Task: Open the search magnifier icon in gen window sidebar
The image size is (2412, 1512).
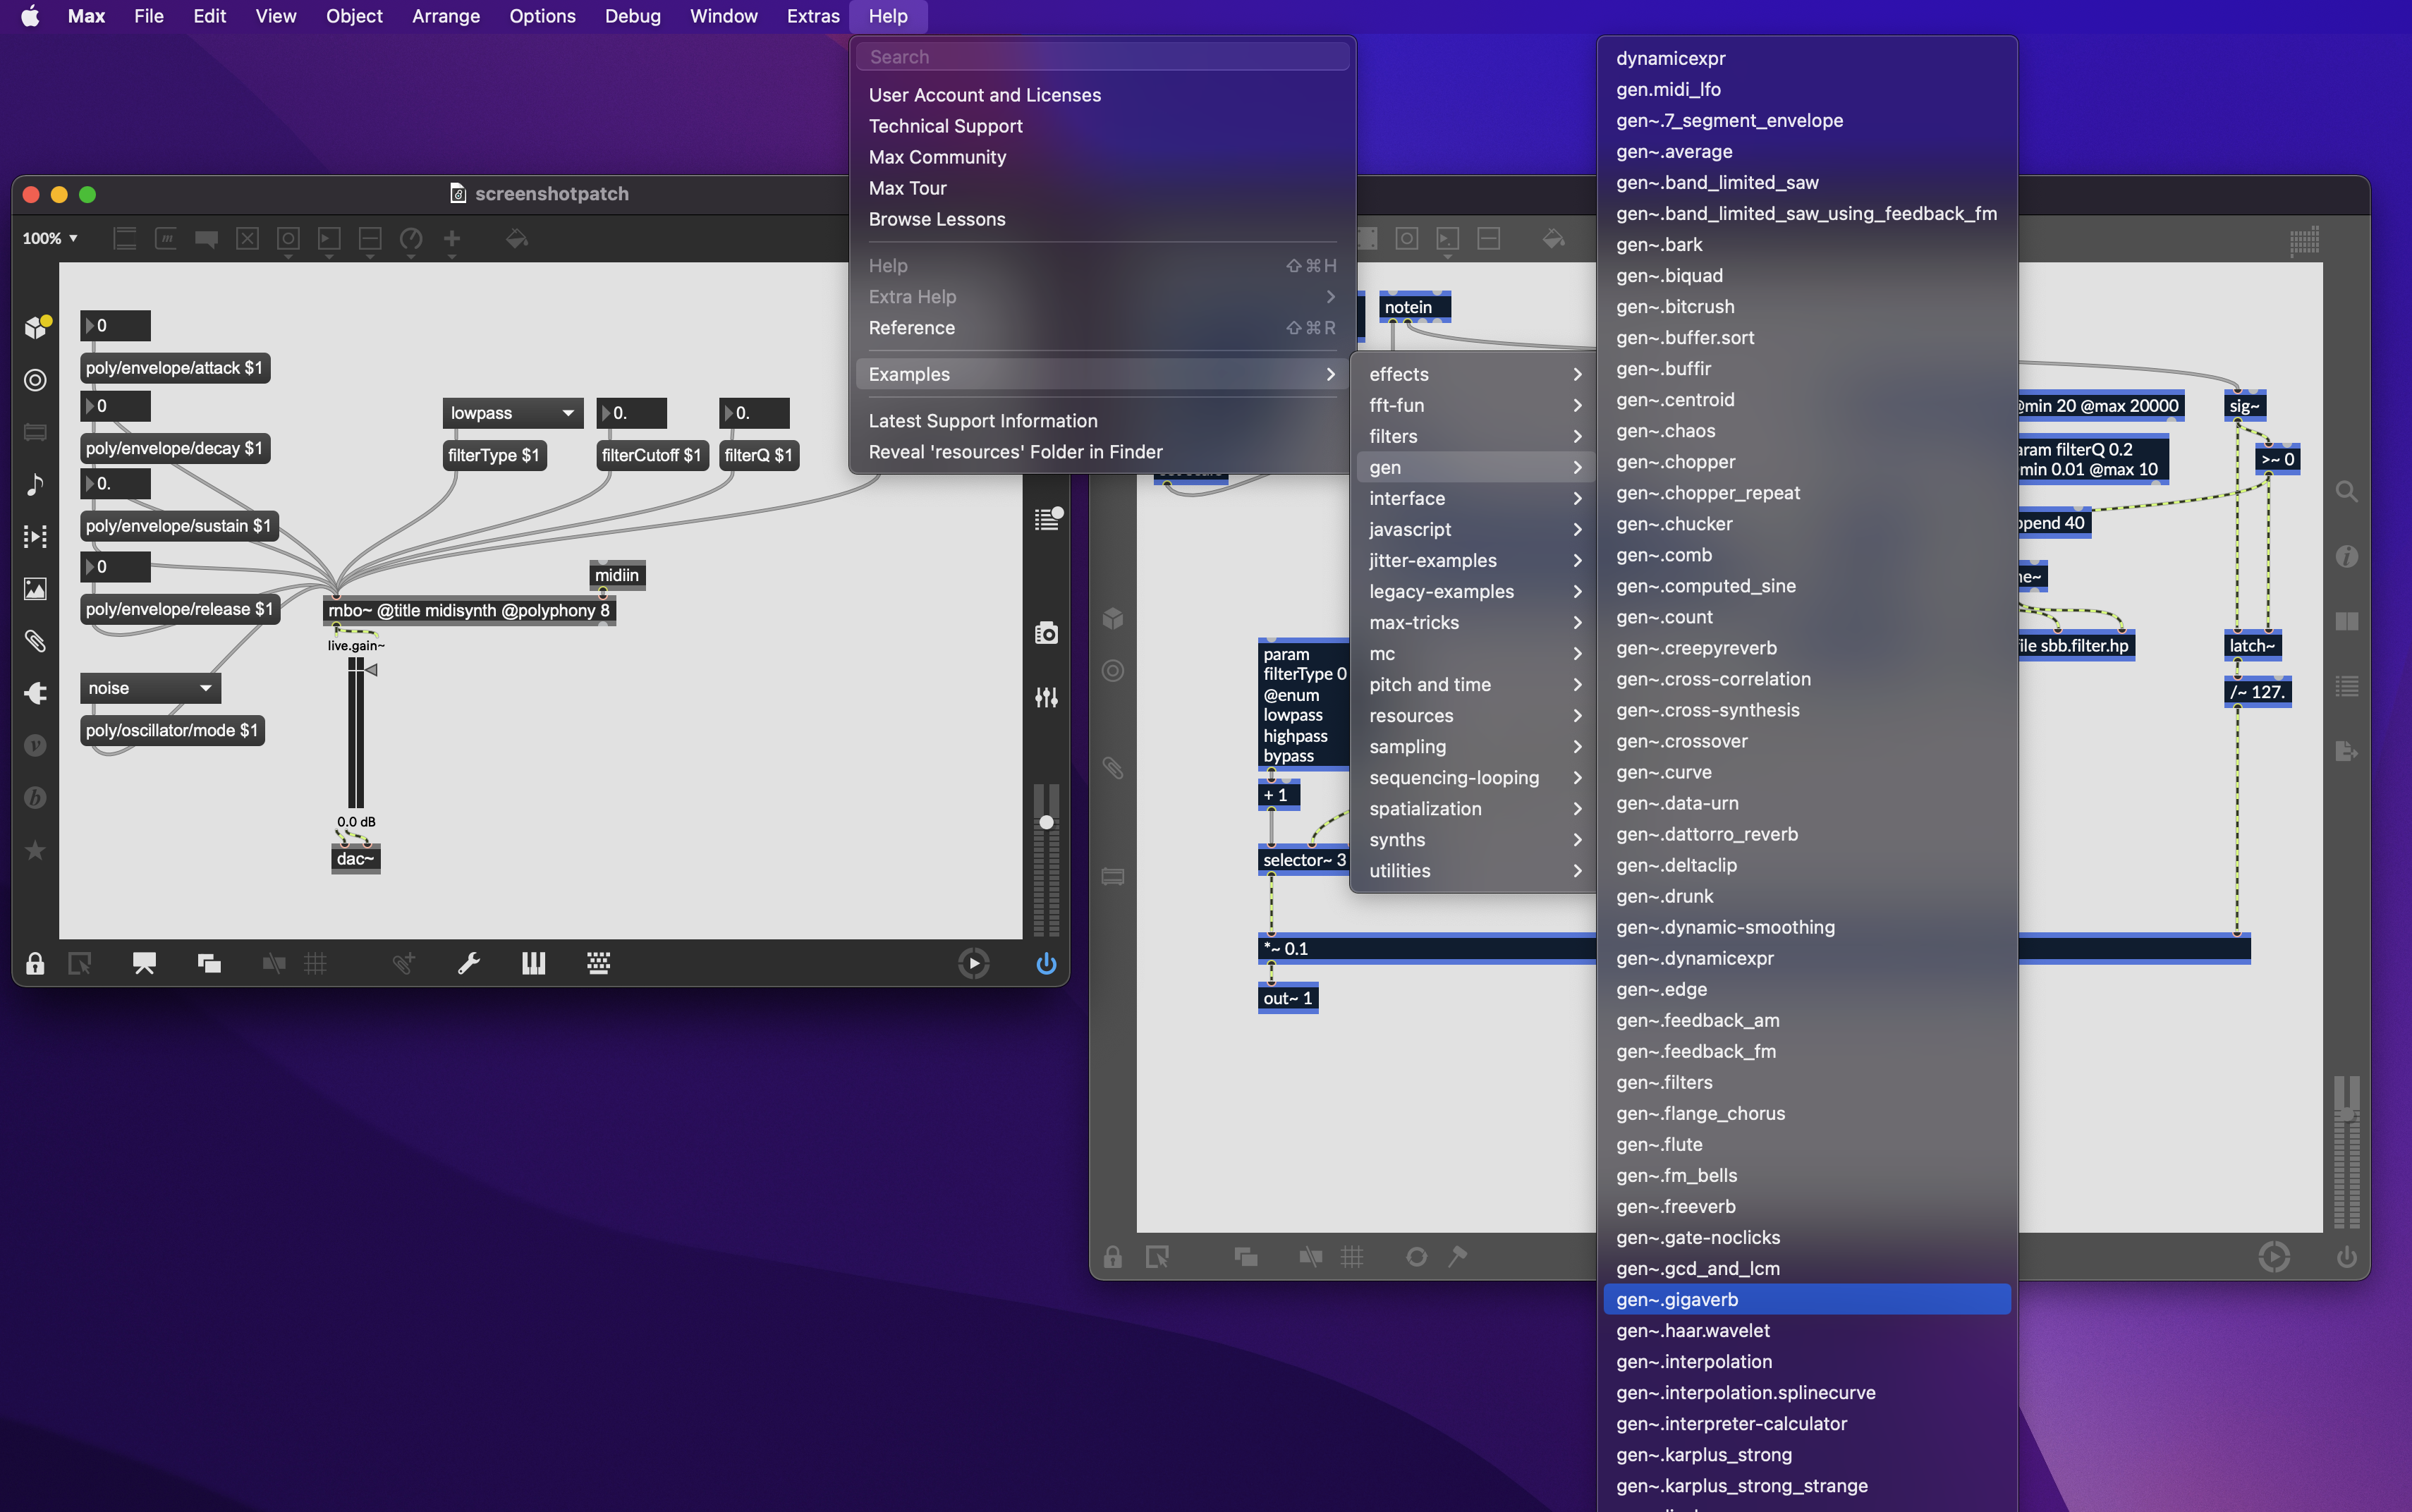Action: tap(2346, 492)
